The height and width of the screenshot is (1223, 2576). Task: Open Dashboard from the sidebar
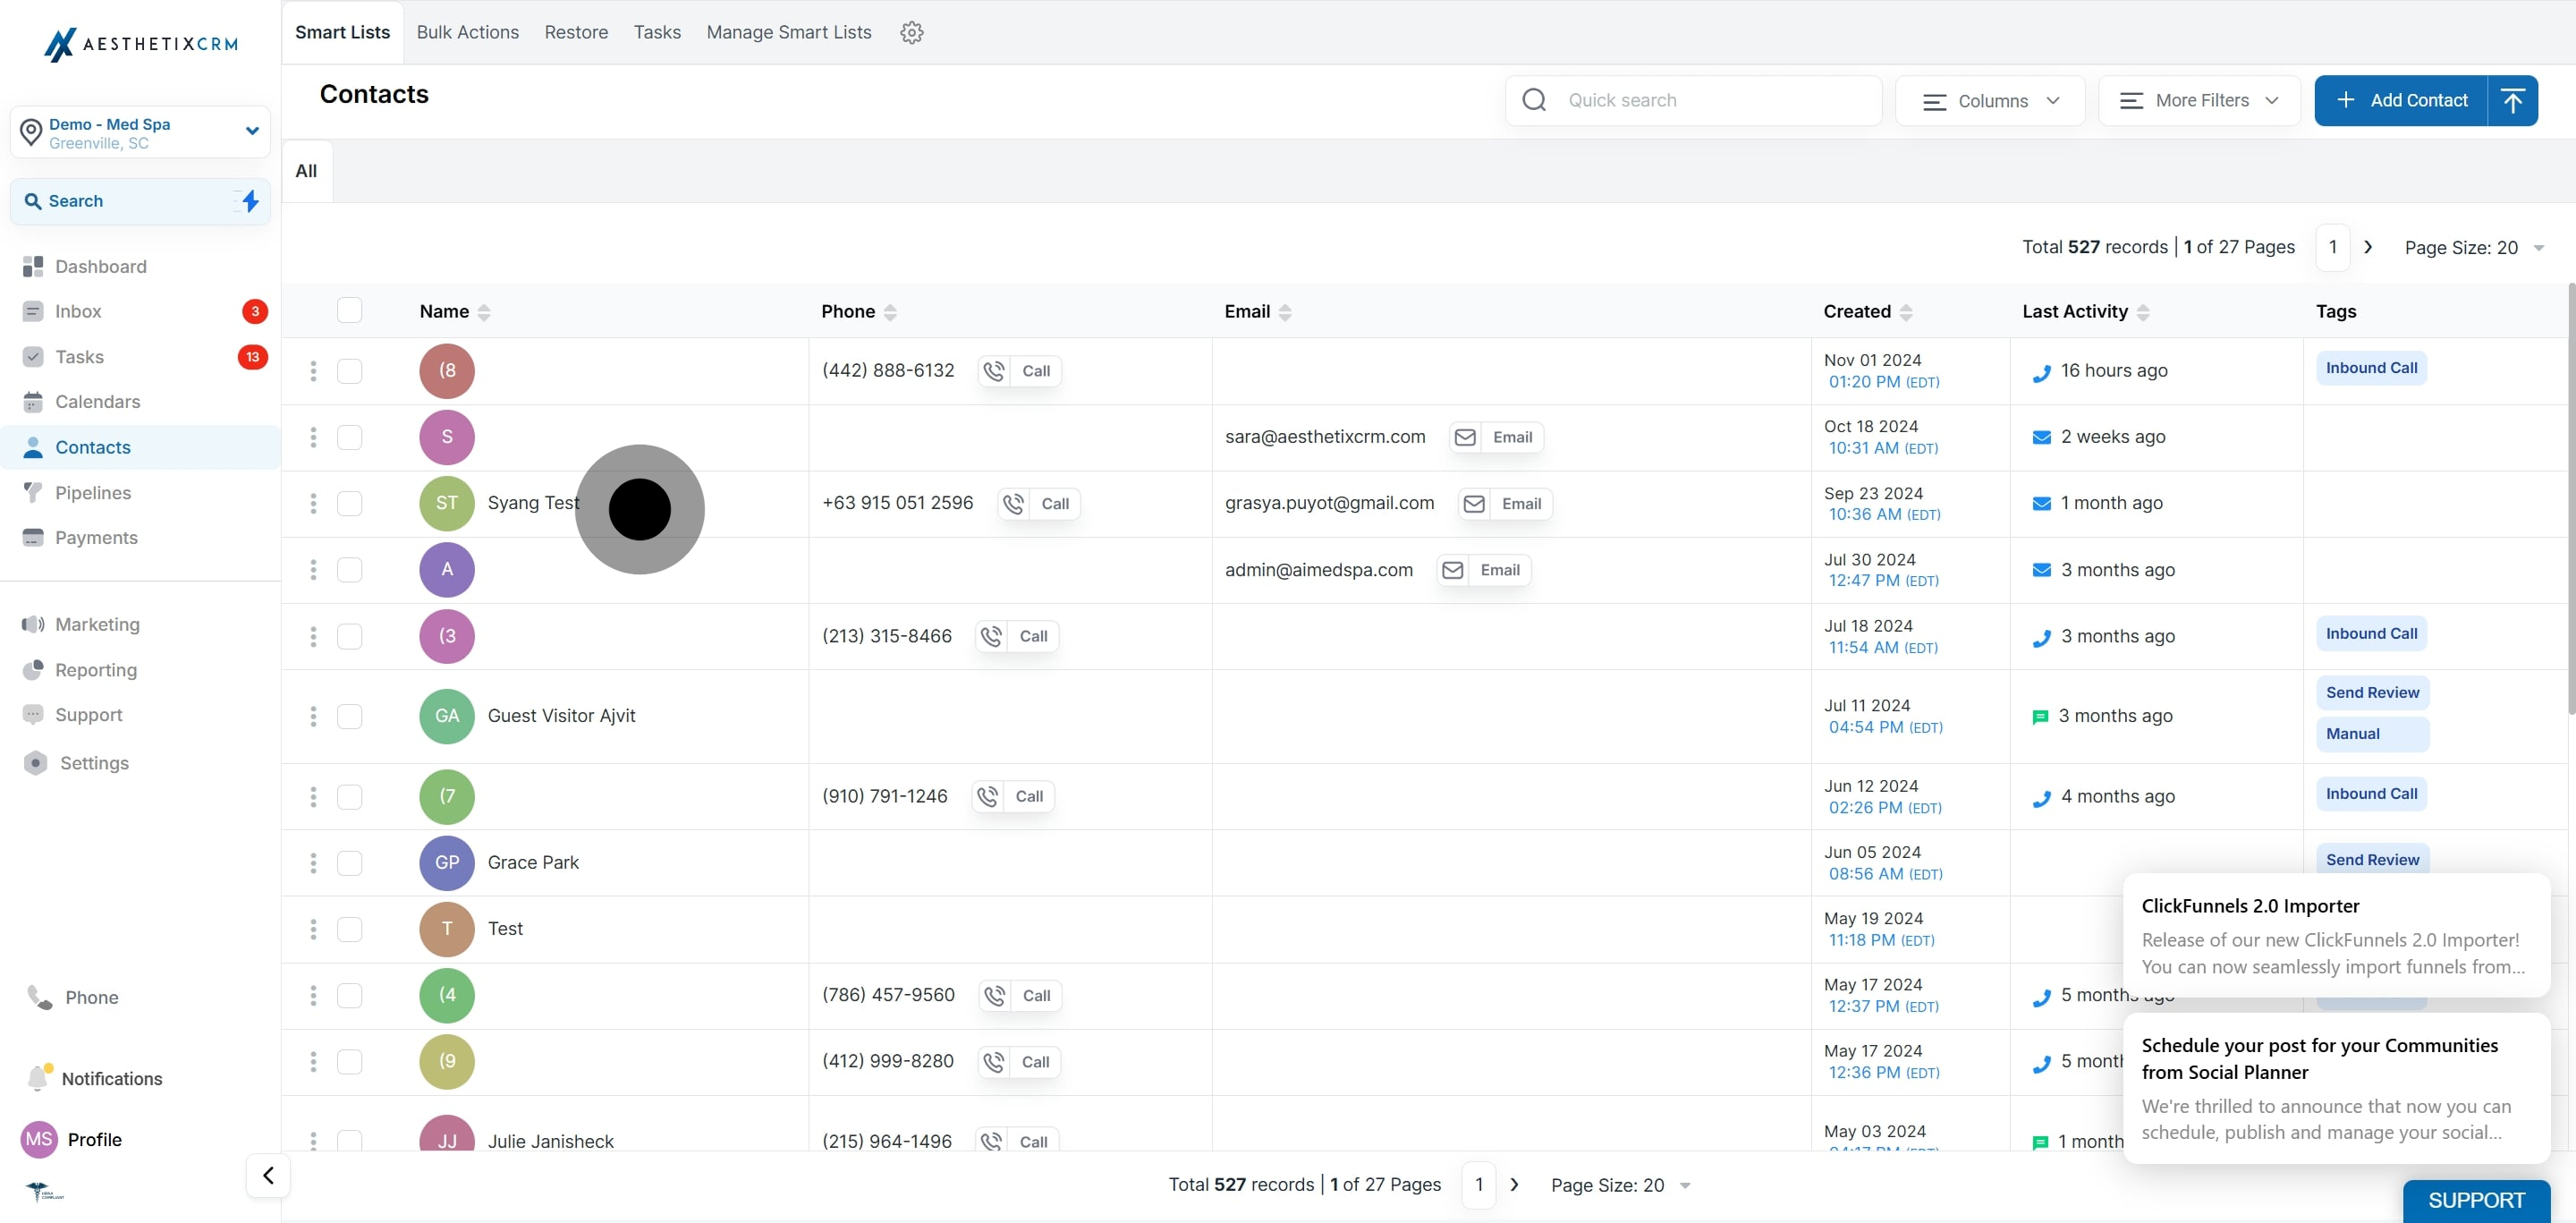click(x=101, y=266)
